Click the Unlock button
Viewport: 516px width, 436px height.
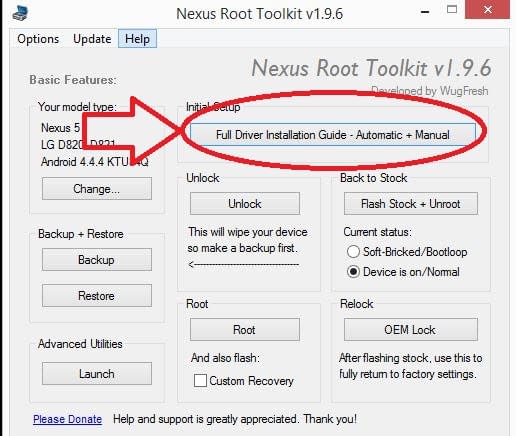[x=245, y=203]
